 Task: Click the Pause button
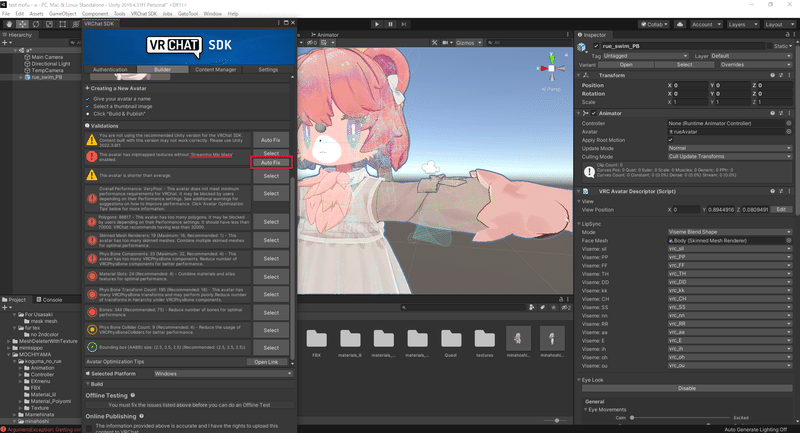390,24
